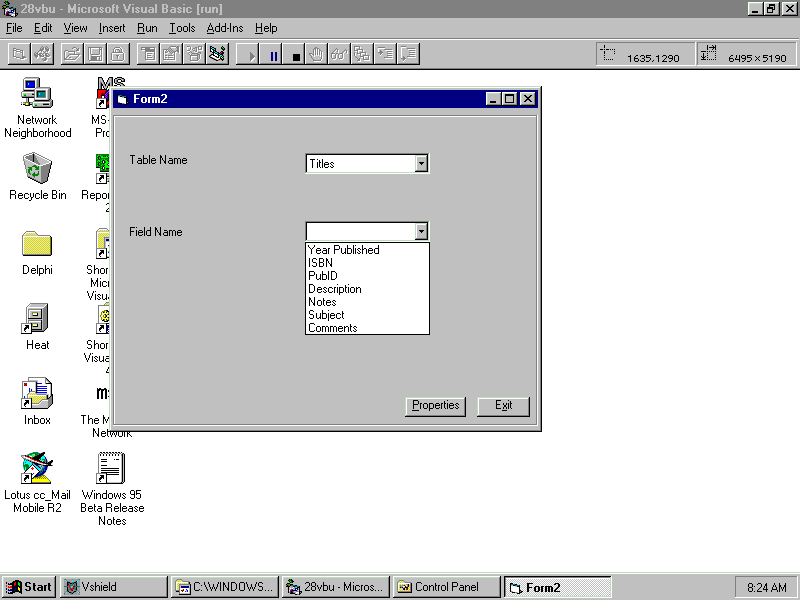Viewport: 800px width, 600px height.
Task: Switch to Control Panel in taskbar
Action: click(446, 587)
